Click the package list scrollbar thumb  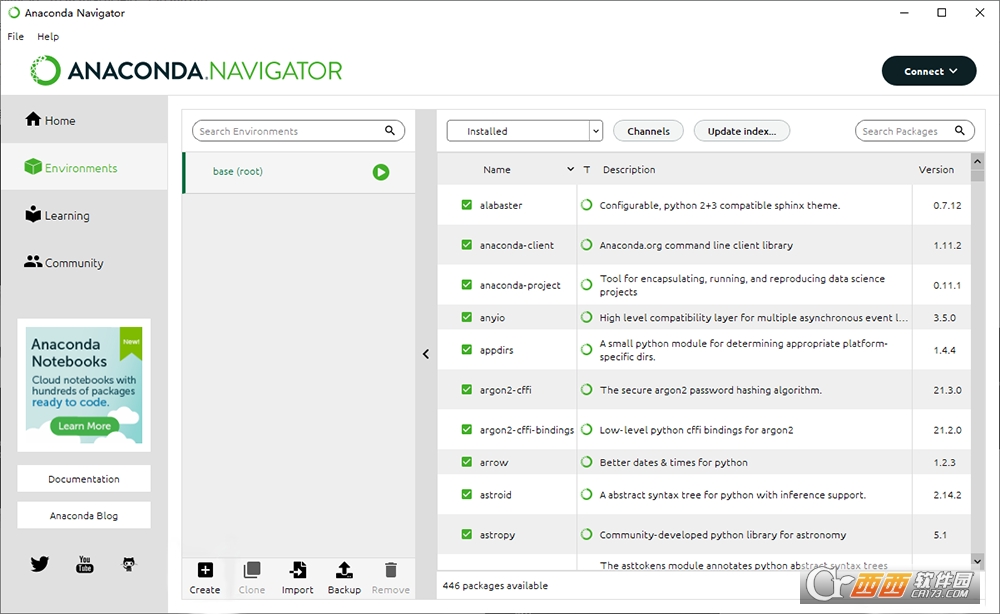tap(977, 175)
